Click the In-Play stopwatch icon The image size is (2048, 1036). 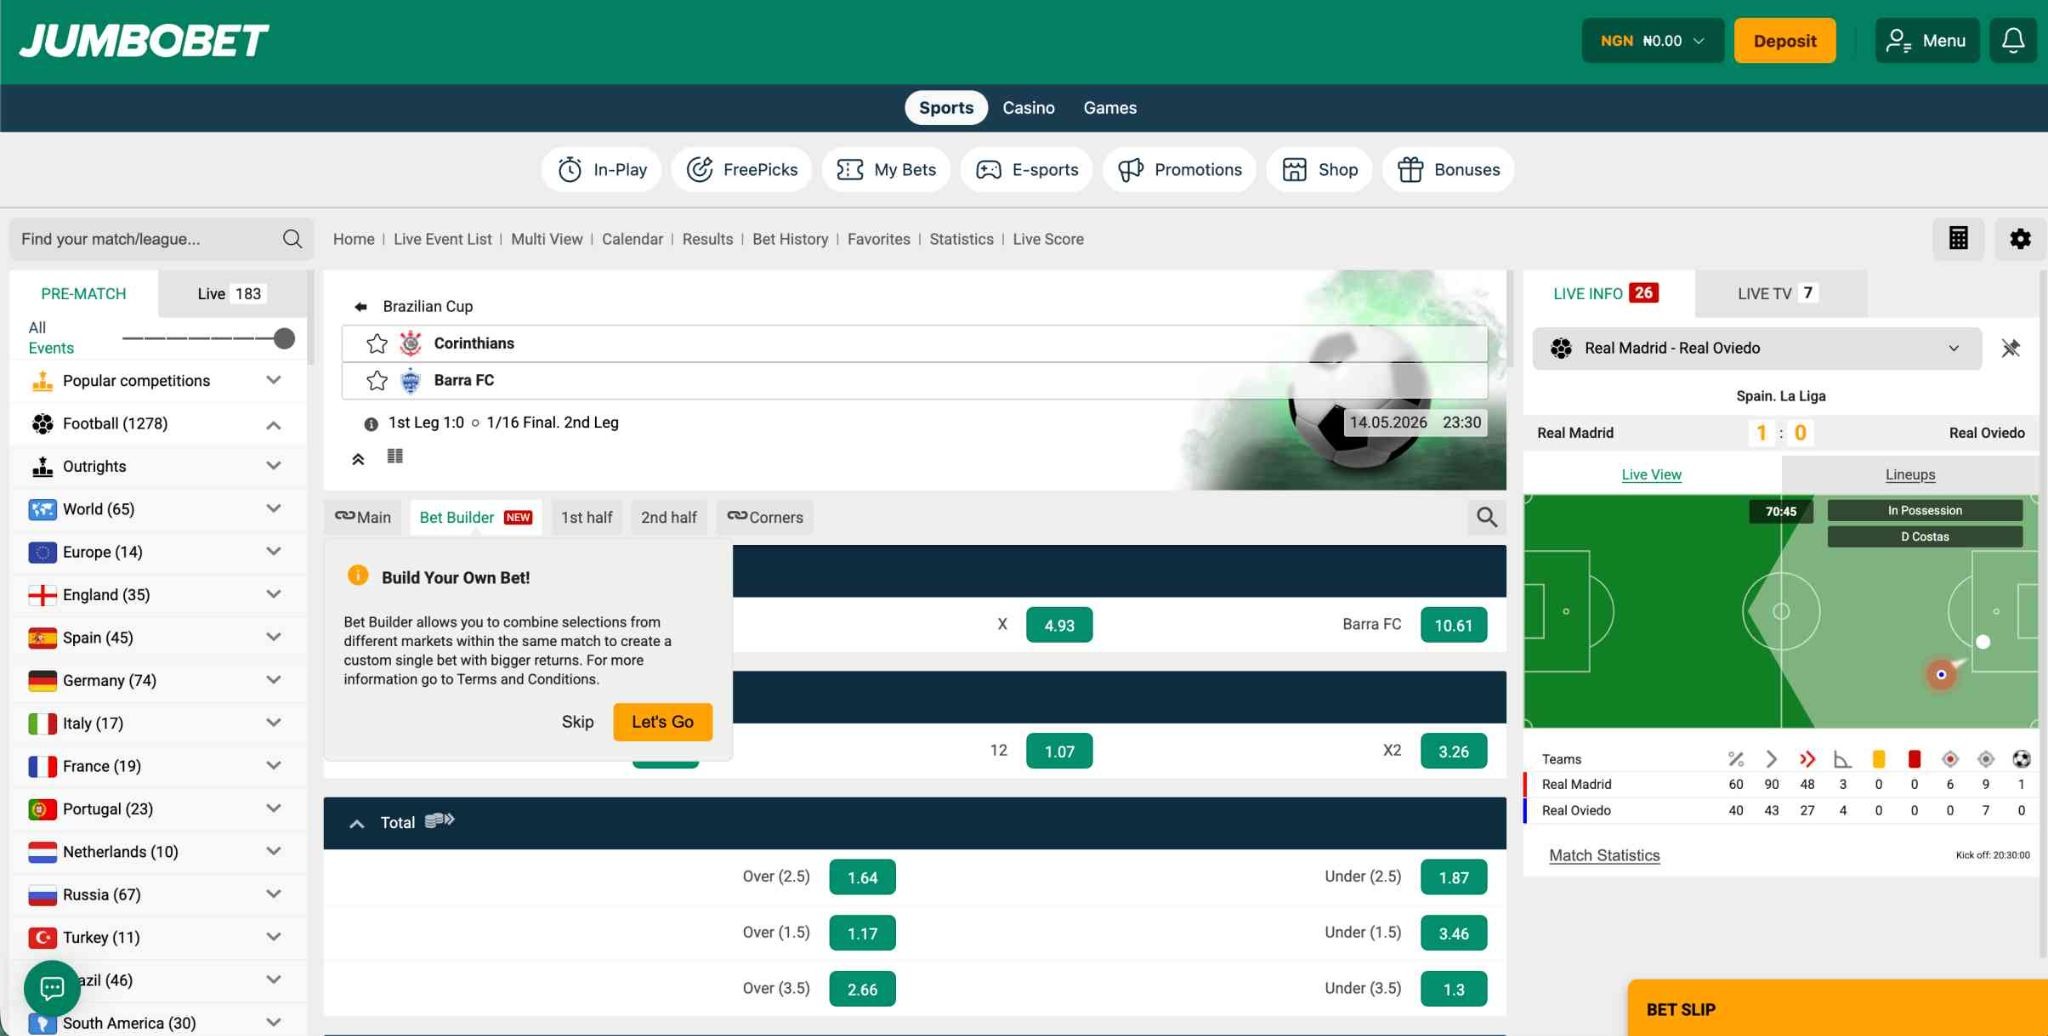pyautogui.click(x=570, y=169)
